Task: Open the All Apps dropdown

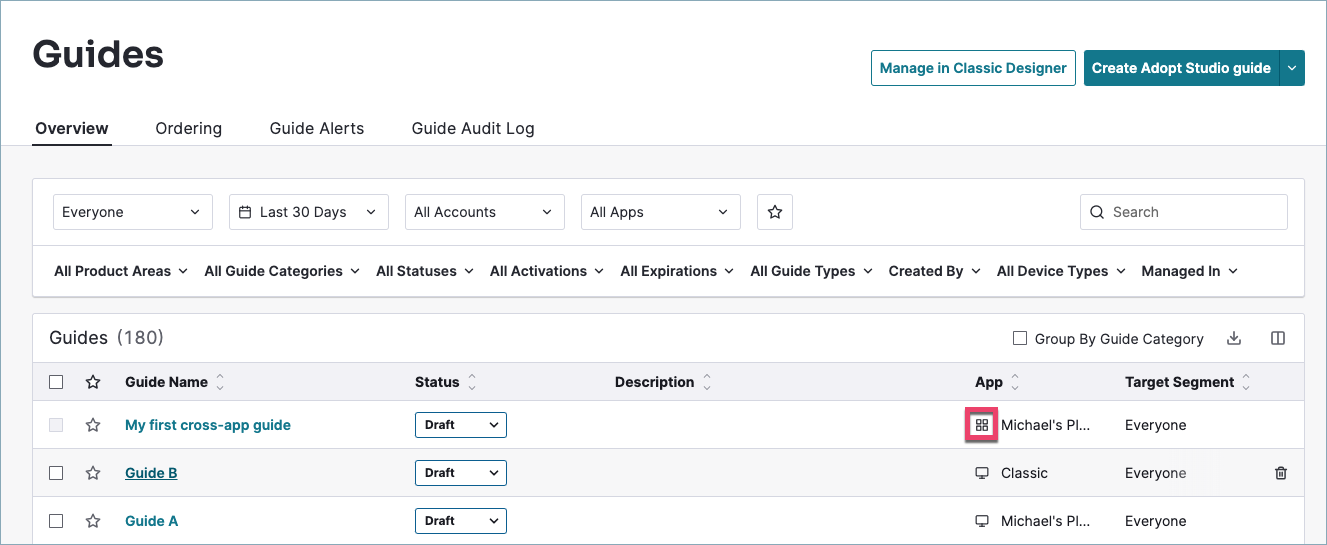Action: tap(661, 212)
